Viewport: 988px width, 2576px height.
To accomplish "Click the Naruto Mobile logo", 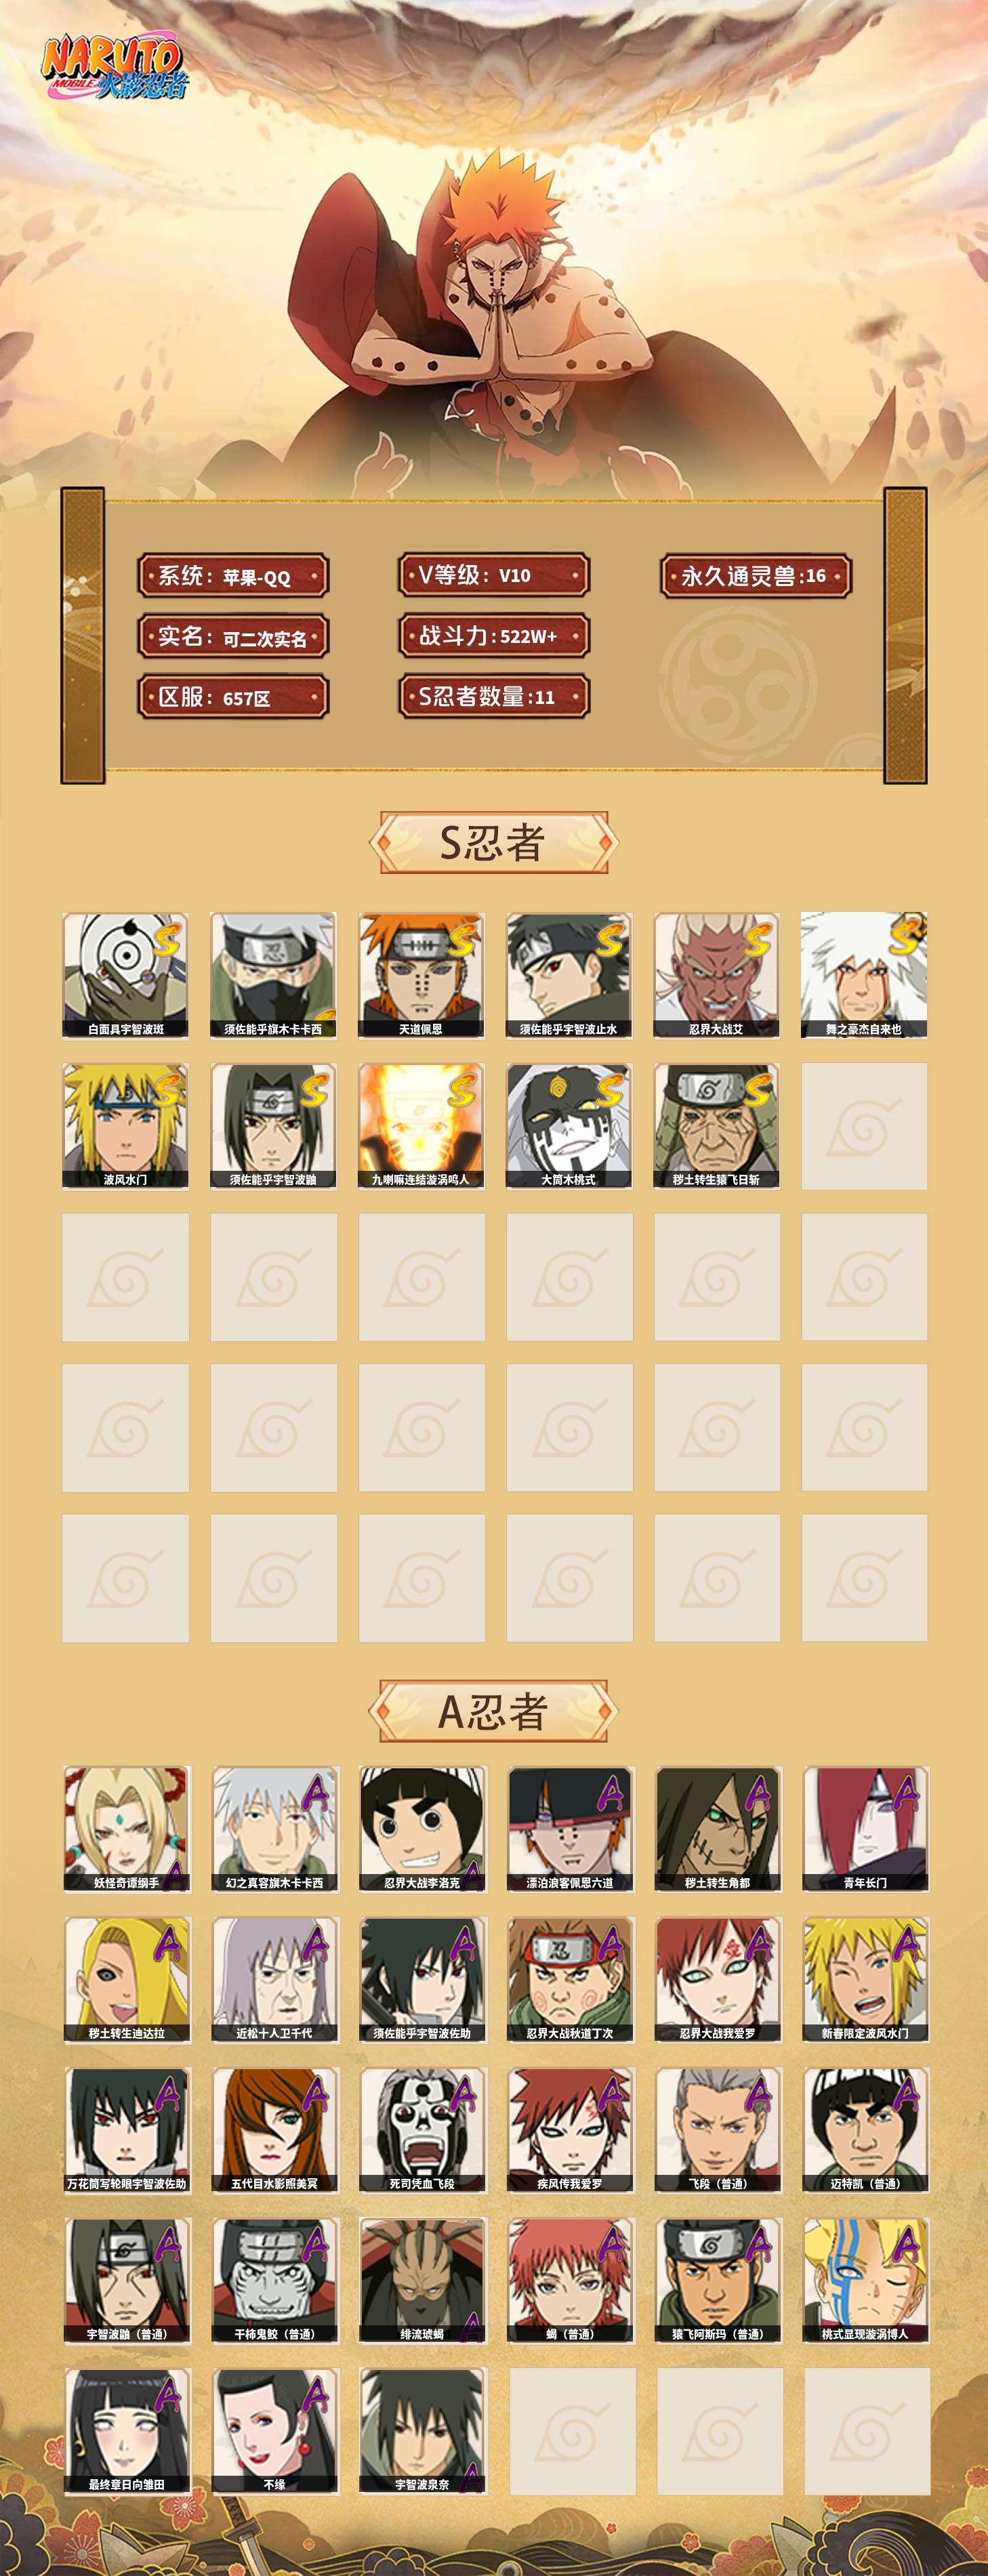I will point(114,68).
